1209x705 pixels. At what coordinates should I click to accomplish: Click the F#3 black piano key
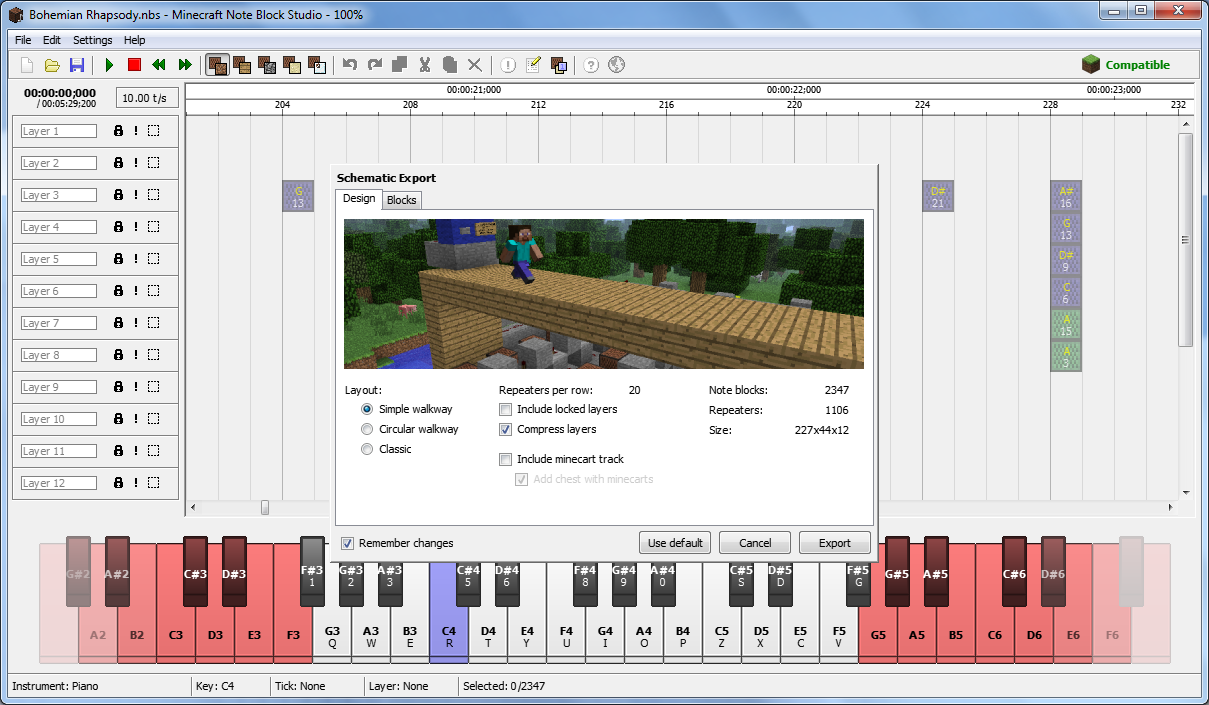(312, 572)
